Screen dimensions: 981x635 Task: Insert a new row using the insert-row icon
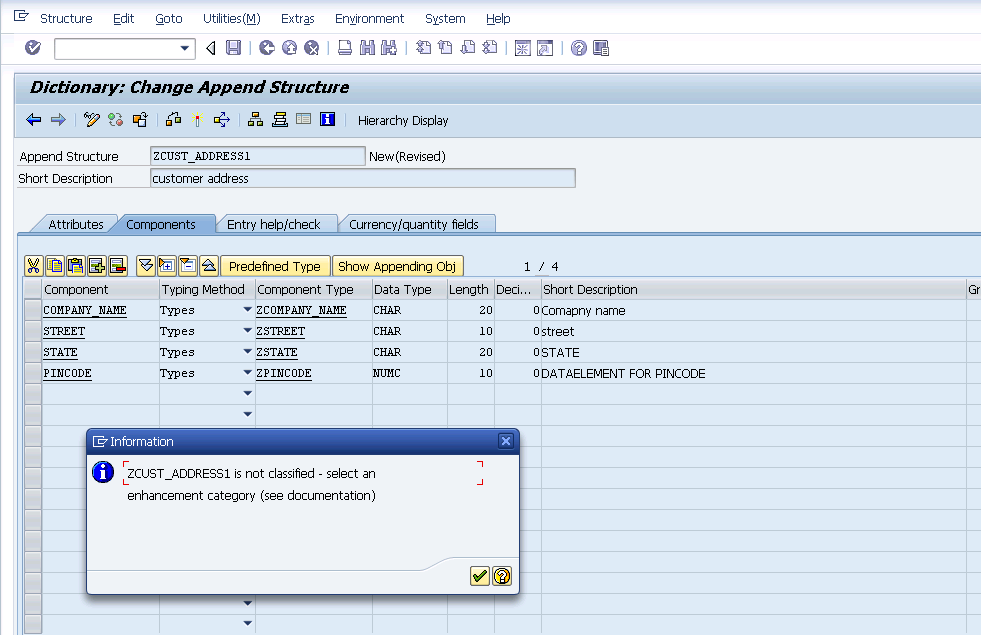(97, 265)
